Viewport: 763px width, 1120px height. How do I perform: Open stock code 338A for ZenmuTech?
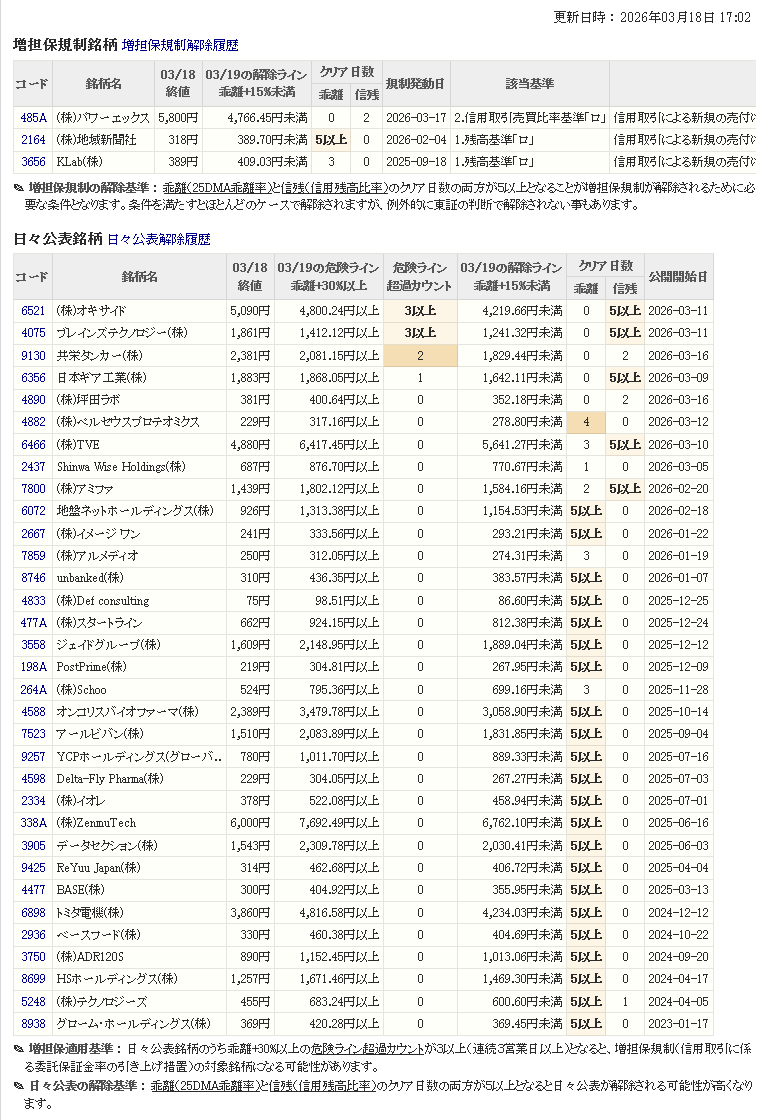tap(33, 823)
